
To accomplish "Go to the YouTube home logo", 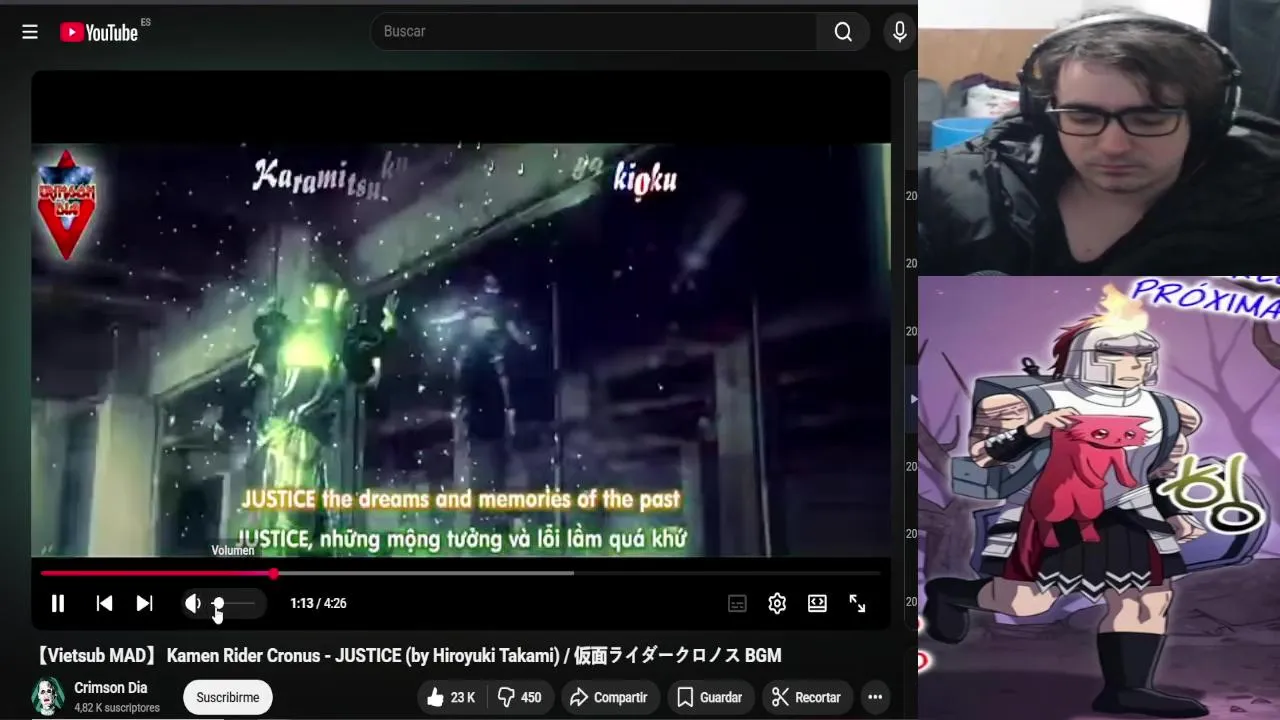I will 99,32.
